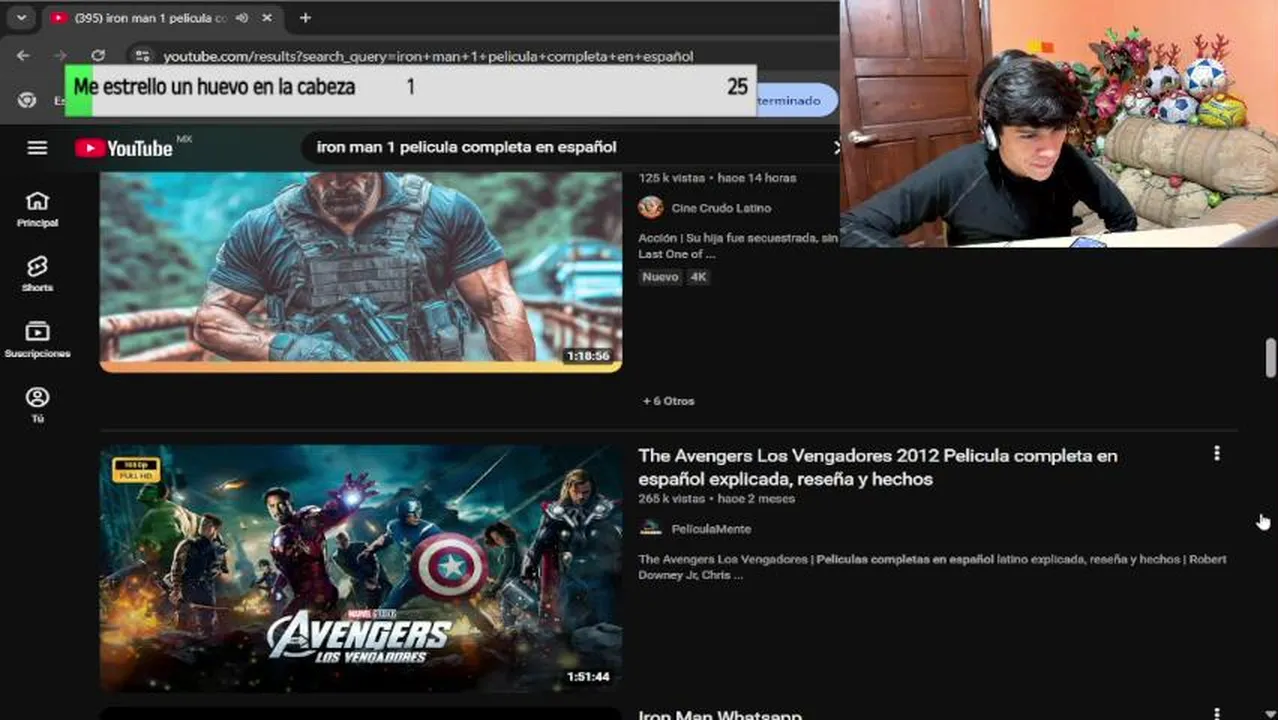Click the YouTube search field
Viewport: 1278px width, 720px height.
point(570,148)
